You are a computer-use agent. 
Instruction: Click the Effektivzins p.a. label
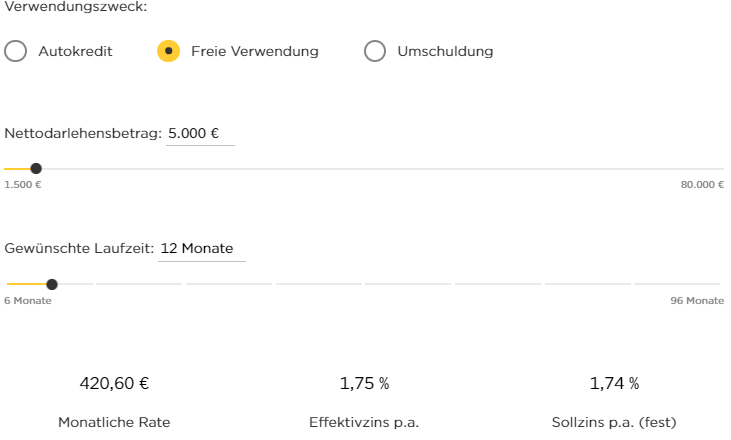pos(364,422)
